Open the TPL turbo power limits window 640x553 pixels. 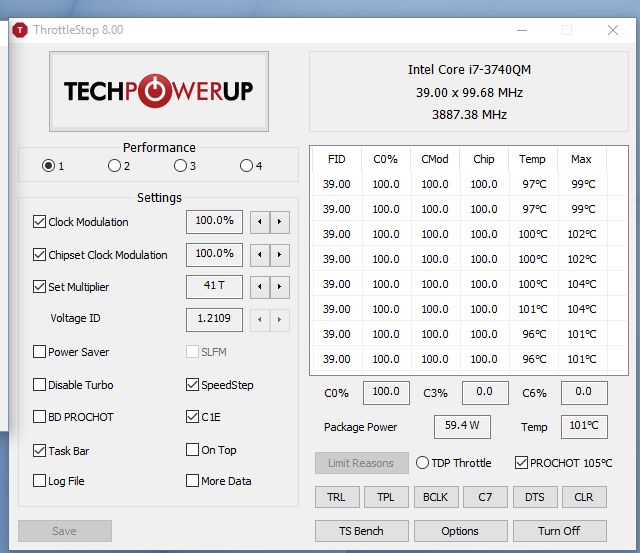pyautogui.click(x=386, y=497)
